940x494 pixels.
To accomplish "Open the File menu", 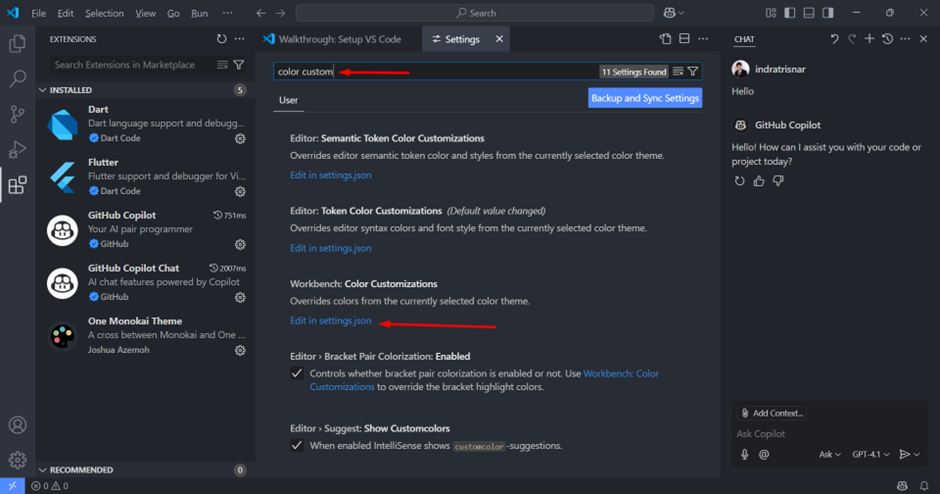I will tap(38, 13).
